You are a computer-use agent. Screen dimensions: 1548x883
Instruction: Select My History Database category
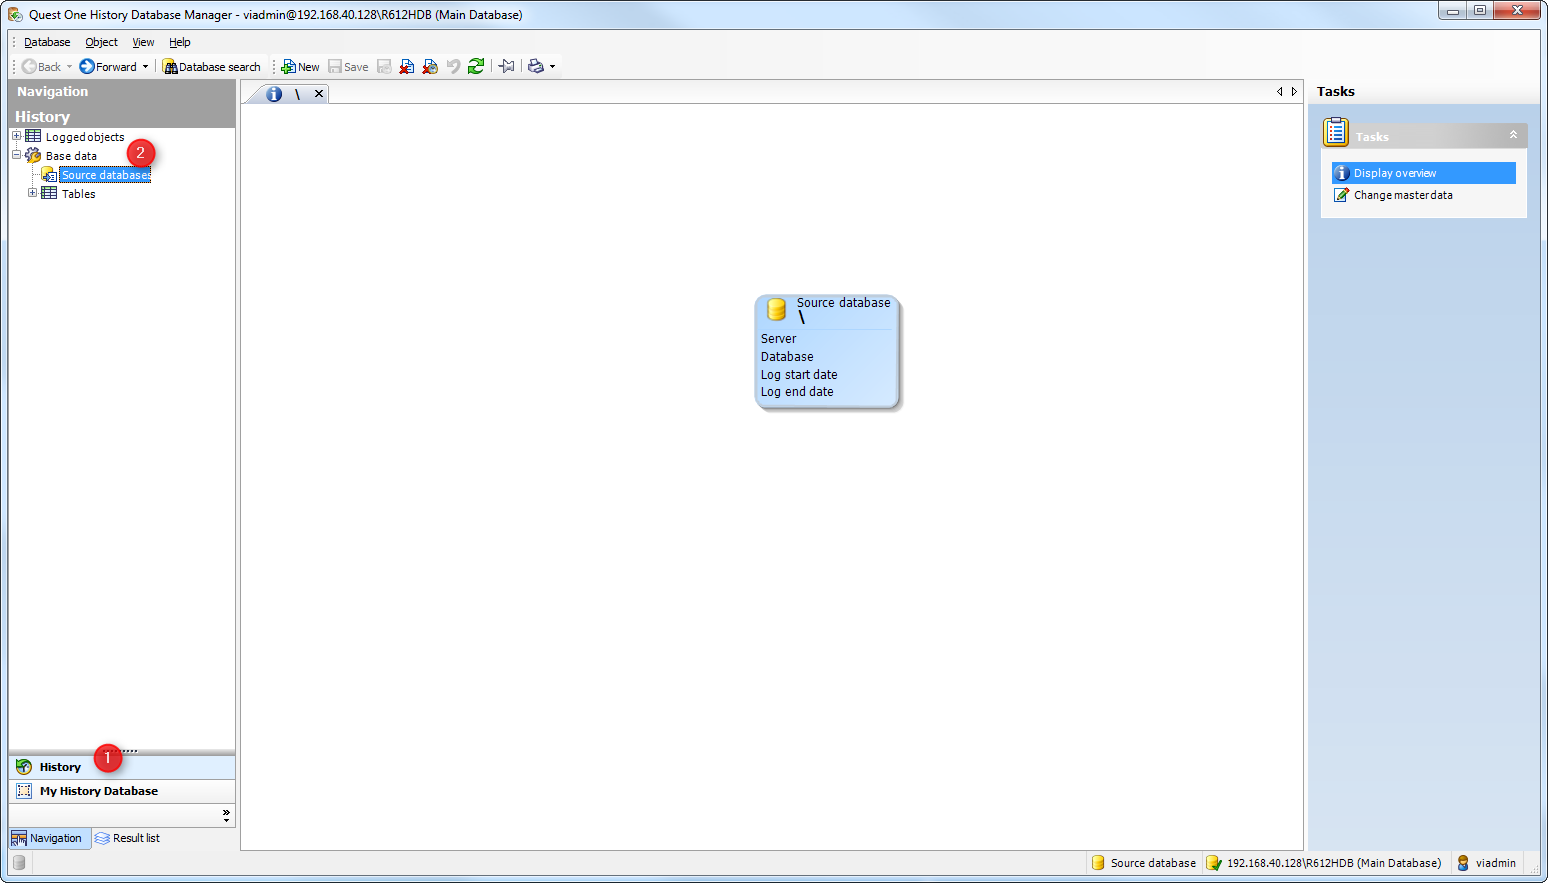pyautogui.click(x=98, y=791)
